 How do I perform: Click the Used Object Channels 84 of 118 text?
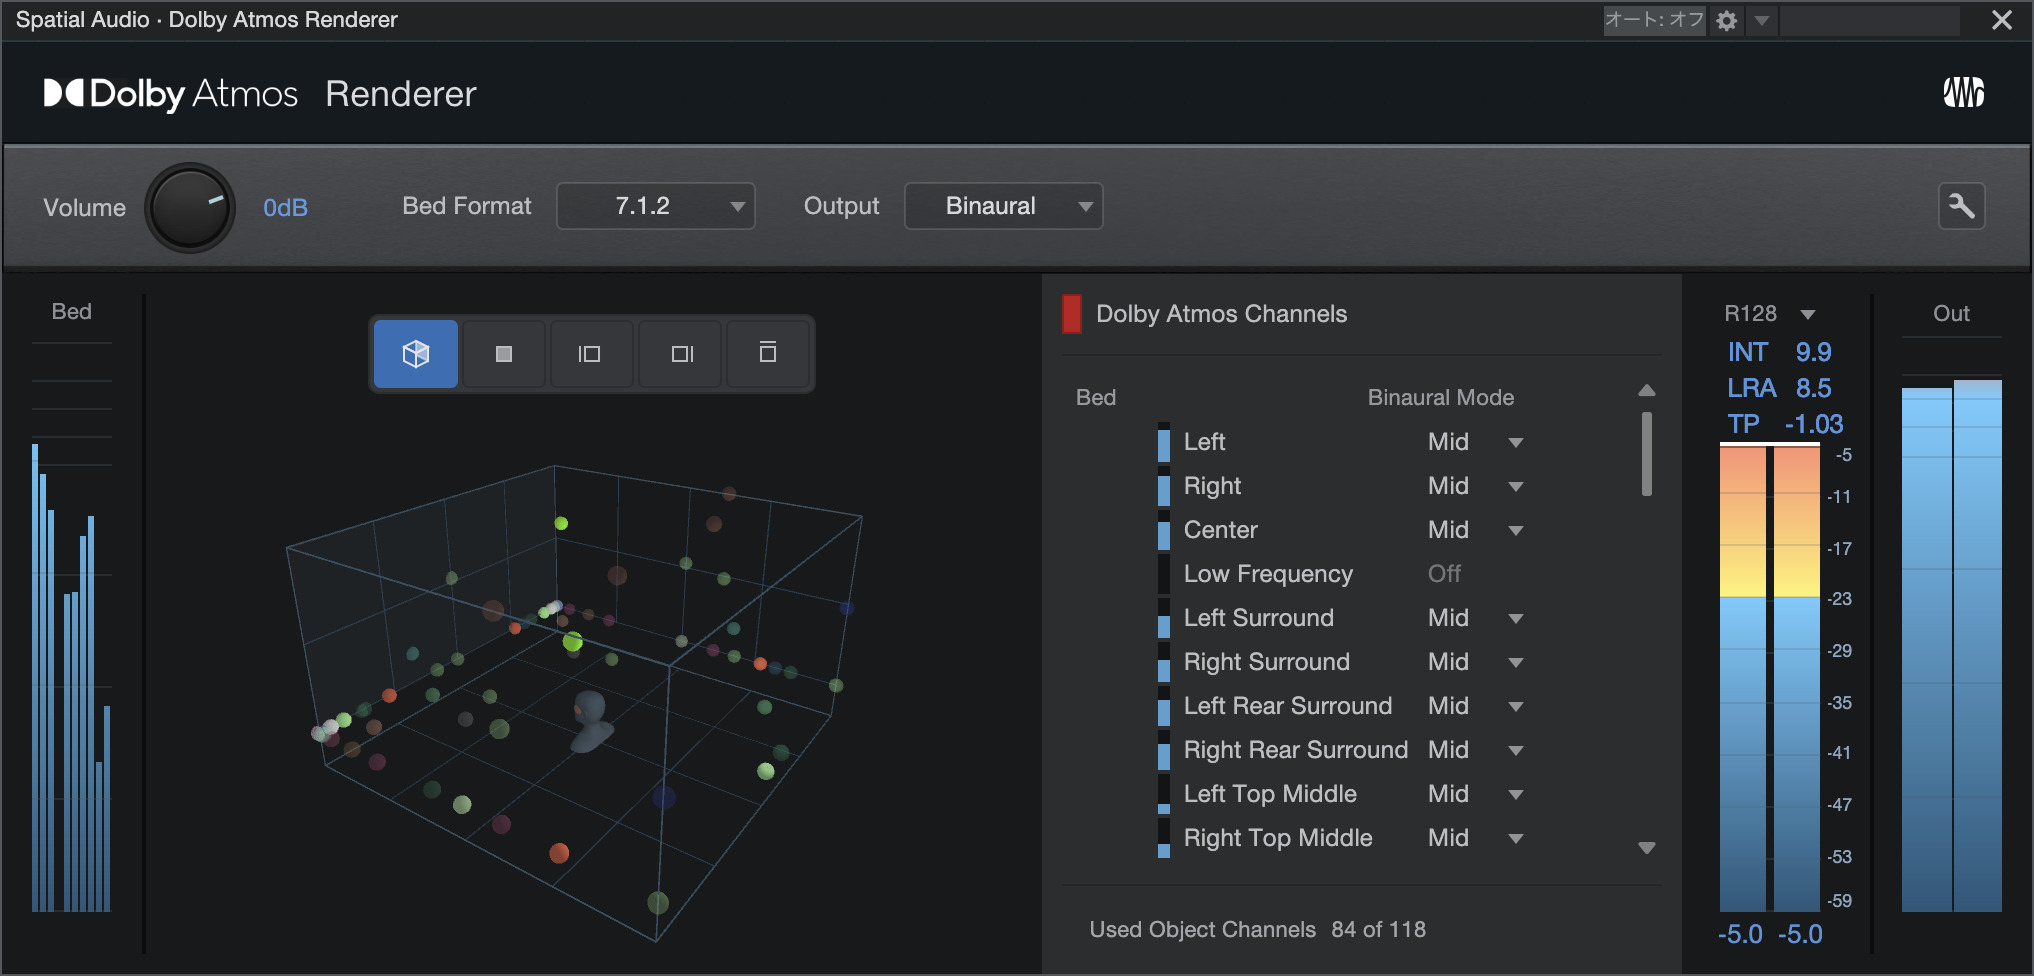(x=1258, y=930)
